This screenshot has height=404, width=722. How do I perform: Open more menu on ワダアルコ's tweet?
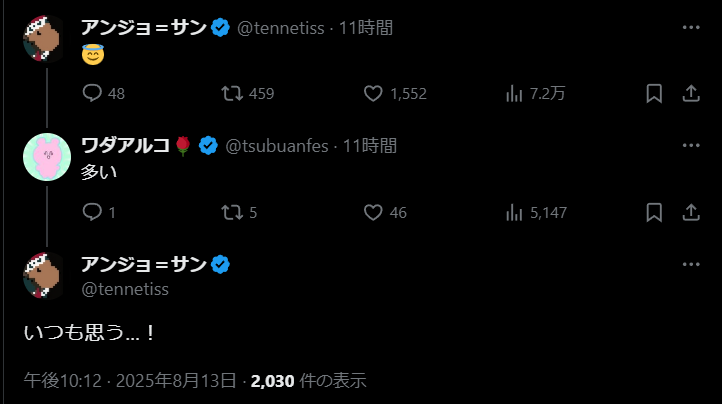pyautogui.click(x=690, y=146)
